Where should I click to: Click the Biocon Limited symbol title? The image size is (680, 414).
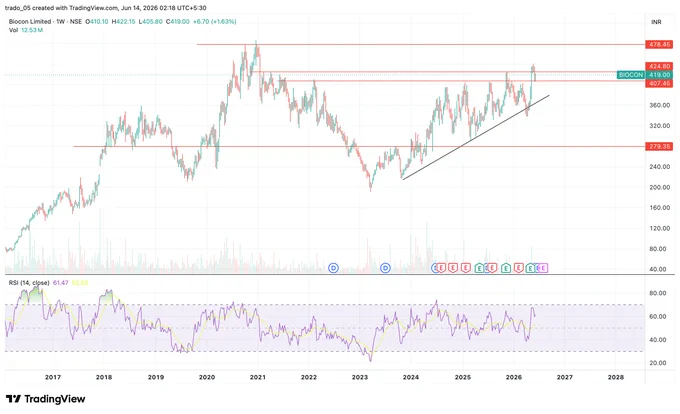29,21
